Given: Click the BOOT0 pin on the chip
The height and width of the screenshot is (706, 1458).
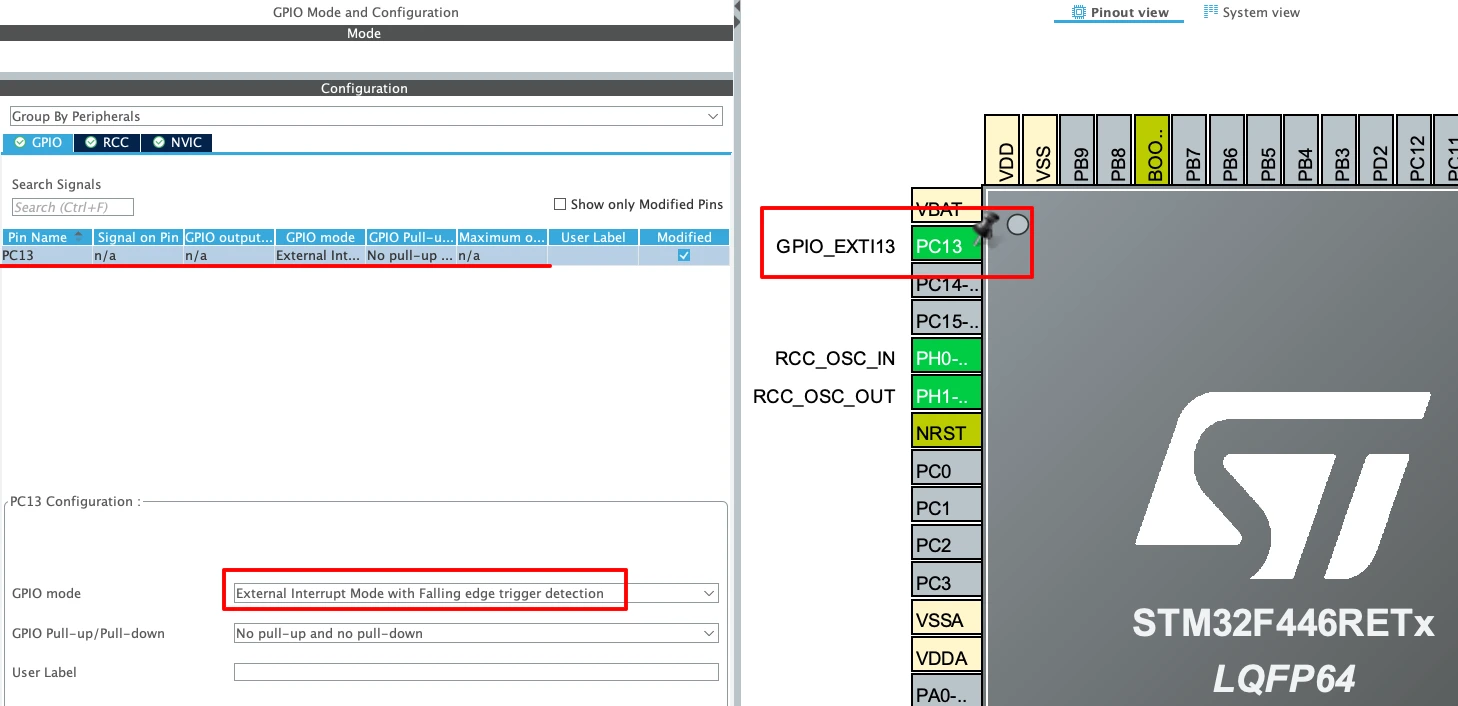Looking at the screenshot, I should point(1152,150).
